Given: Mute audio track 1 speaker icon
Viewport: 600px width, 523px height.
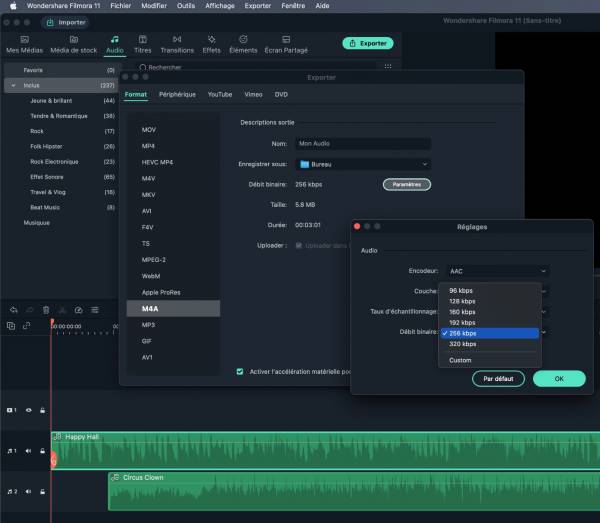Looking at the screenshot, I should click(x=28, y=451).
